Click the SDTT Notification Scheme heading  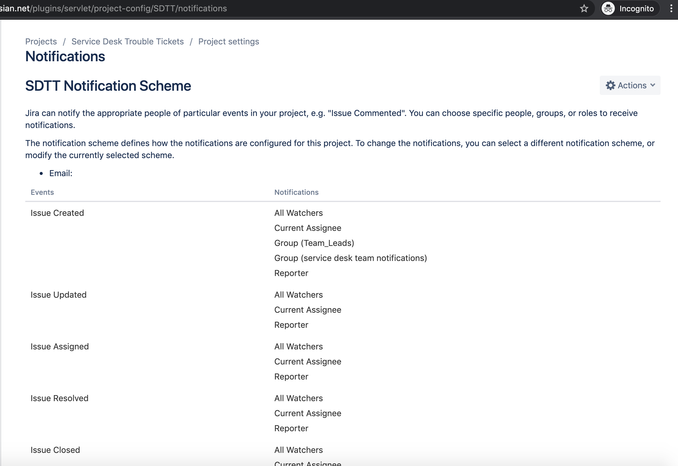point(108,86)
